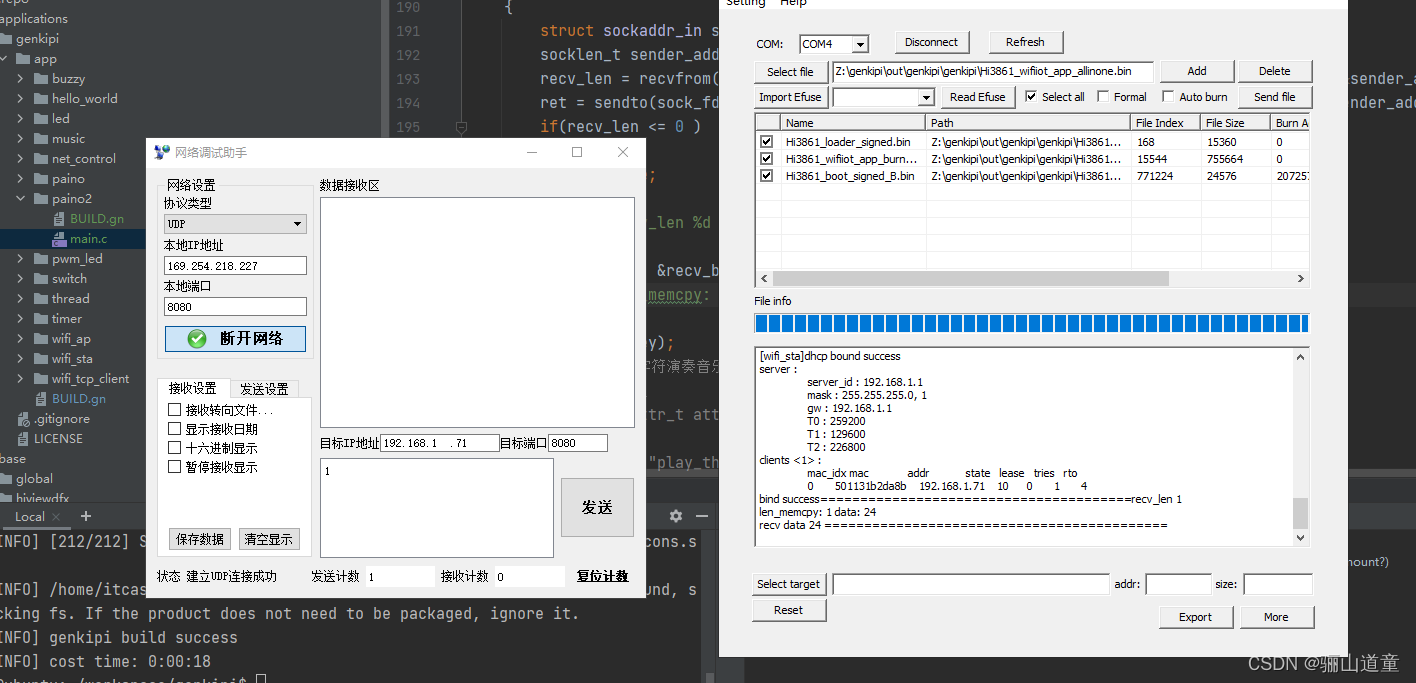Open terminal settings gear icon

[676, 516]
